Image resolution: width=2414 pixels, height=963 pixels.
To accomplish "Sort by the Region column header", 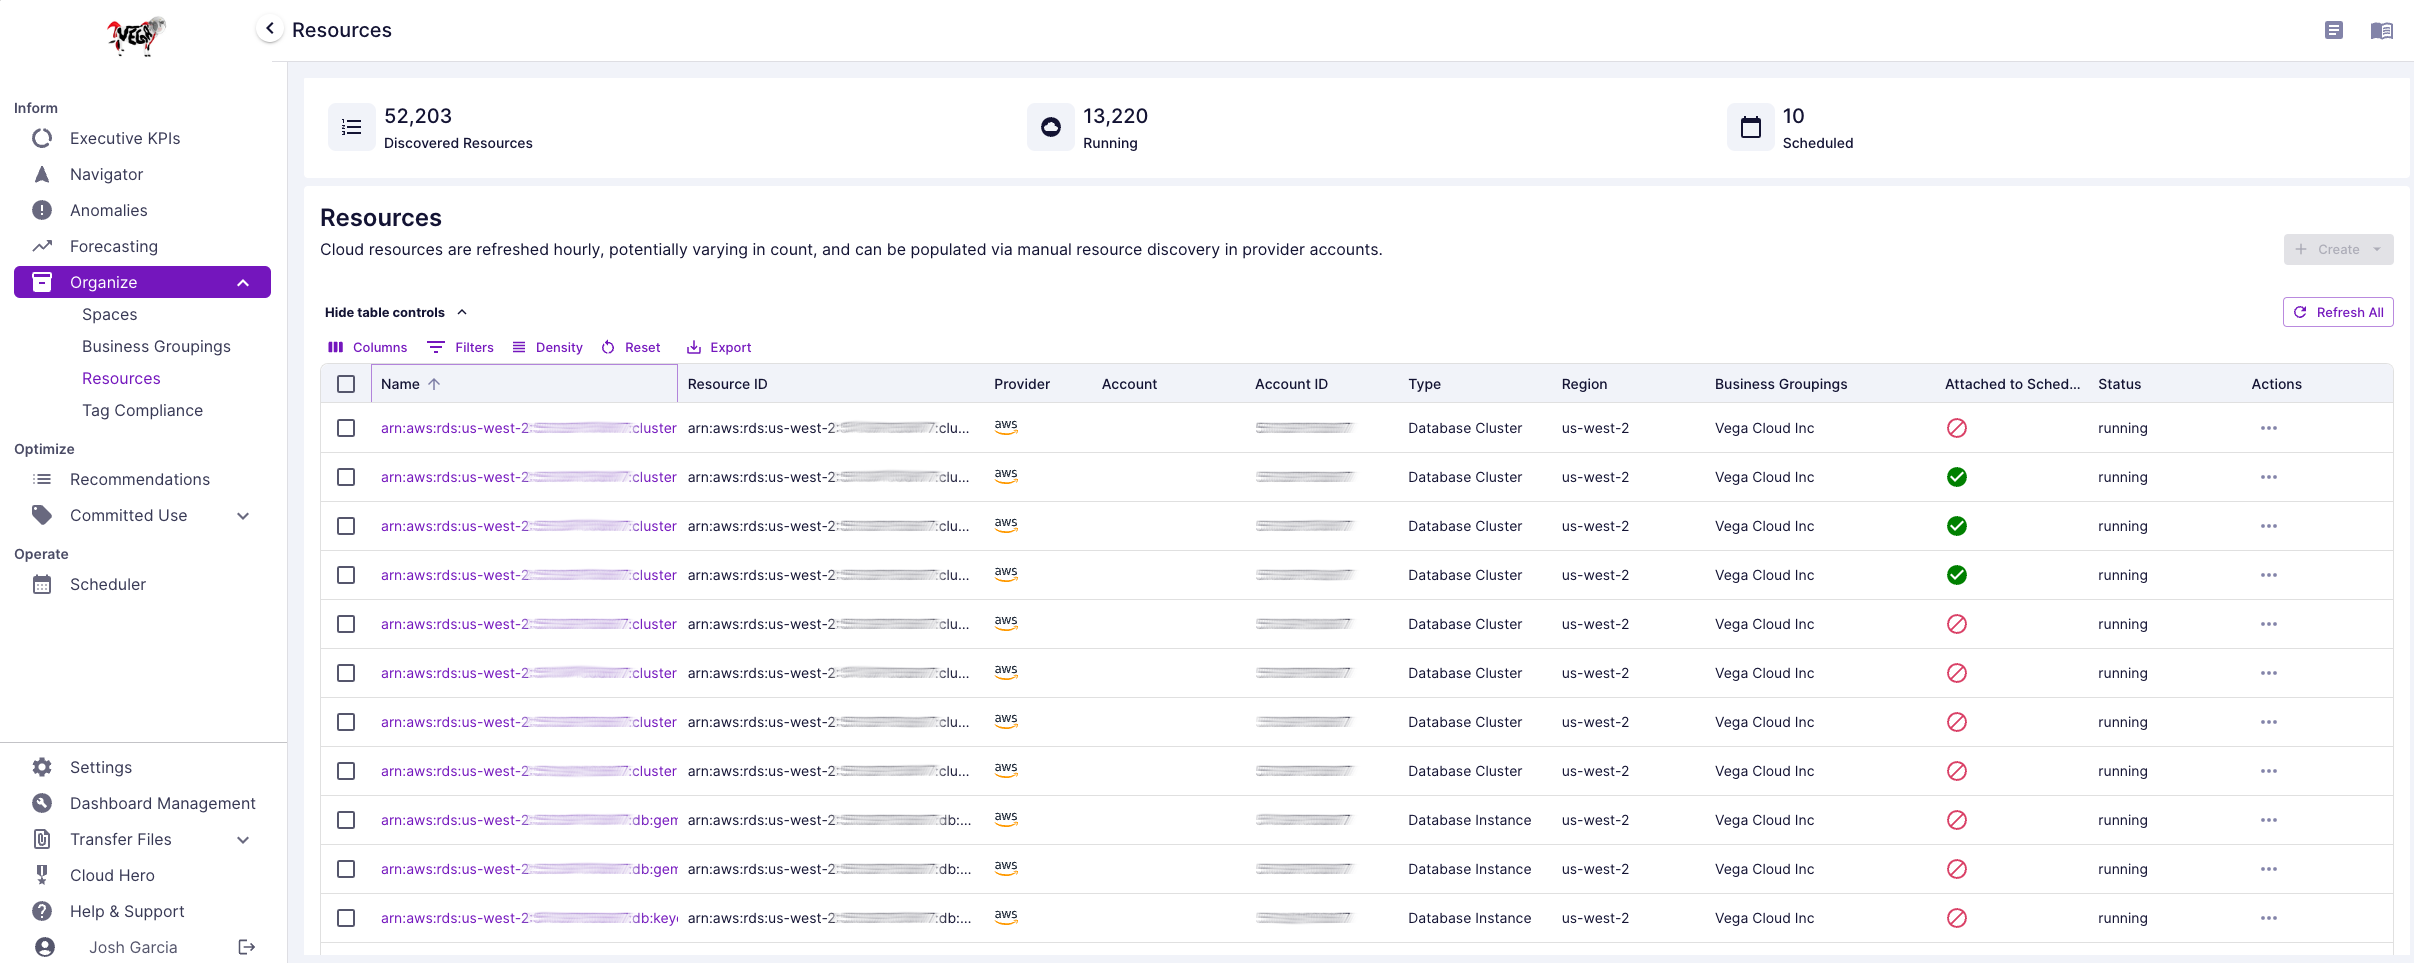I will point(1584,384).
